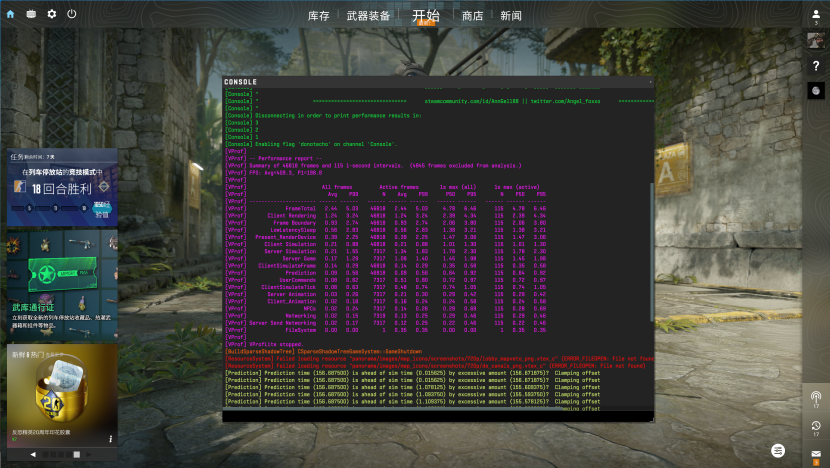This screenshot has width=830, height=468.
Task: Open the 武器装备 loadout tab
Action: 370,16
